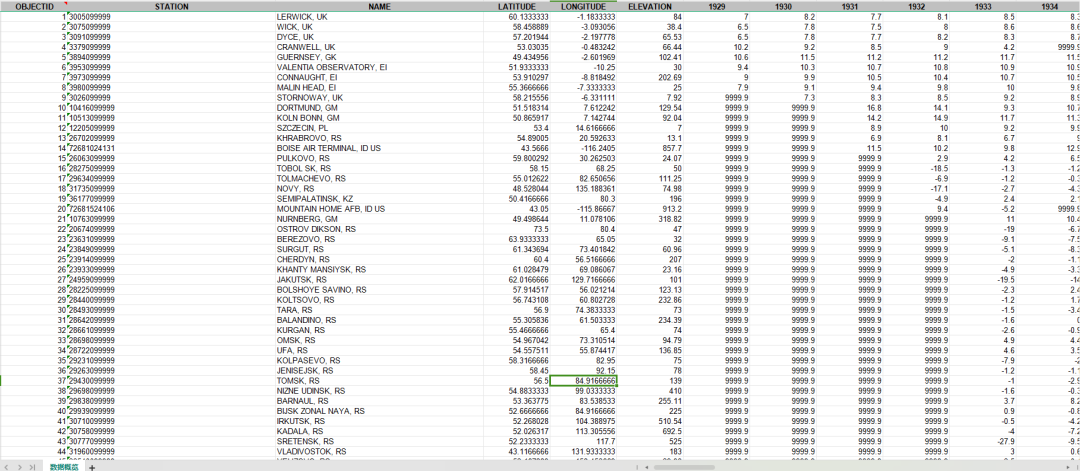Click station cell 72681024131
Viewport: 1080px width, 471px height.
tap(172, 149)
